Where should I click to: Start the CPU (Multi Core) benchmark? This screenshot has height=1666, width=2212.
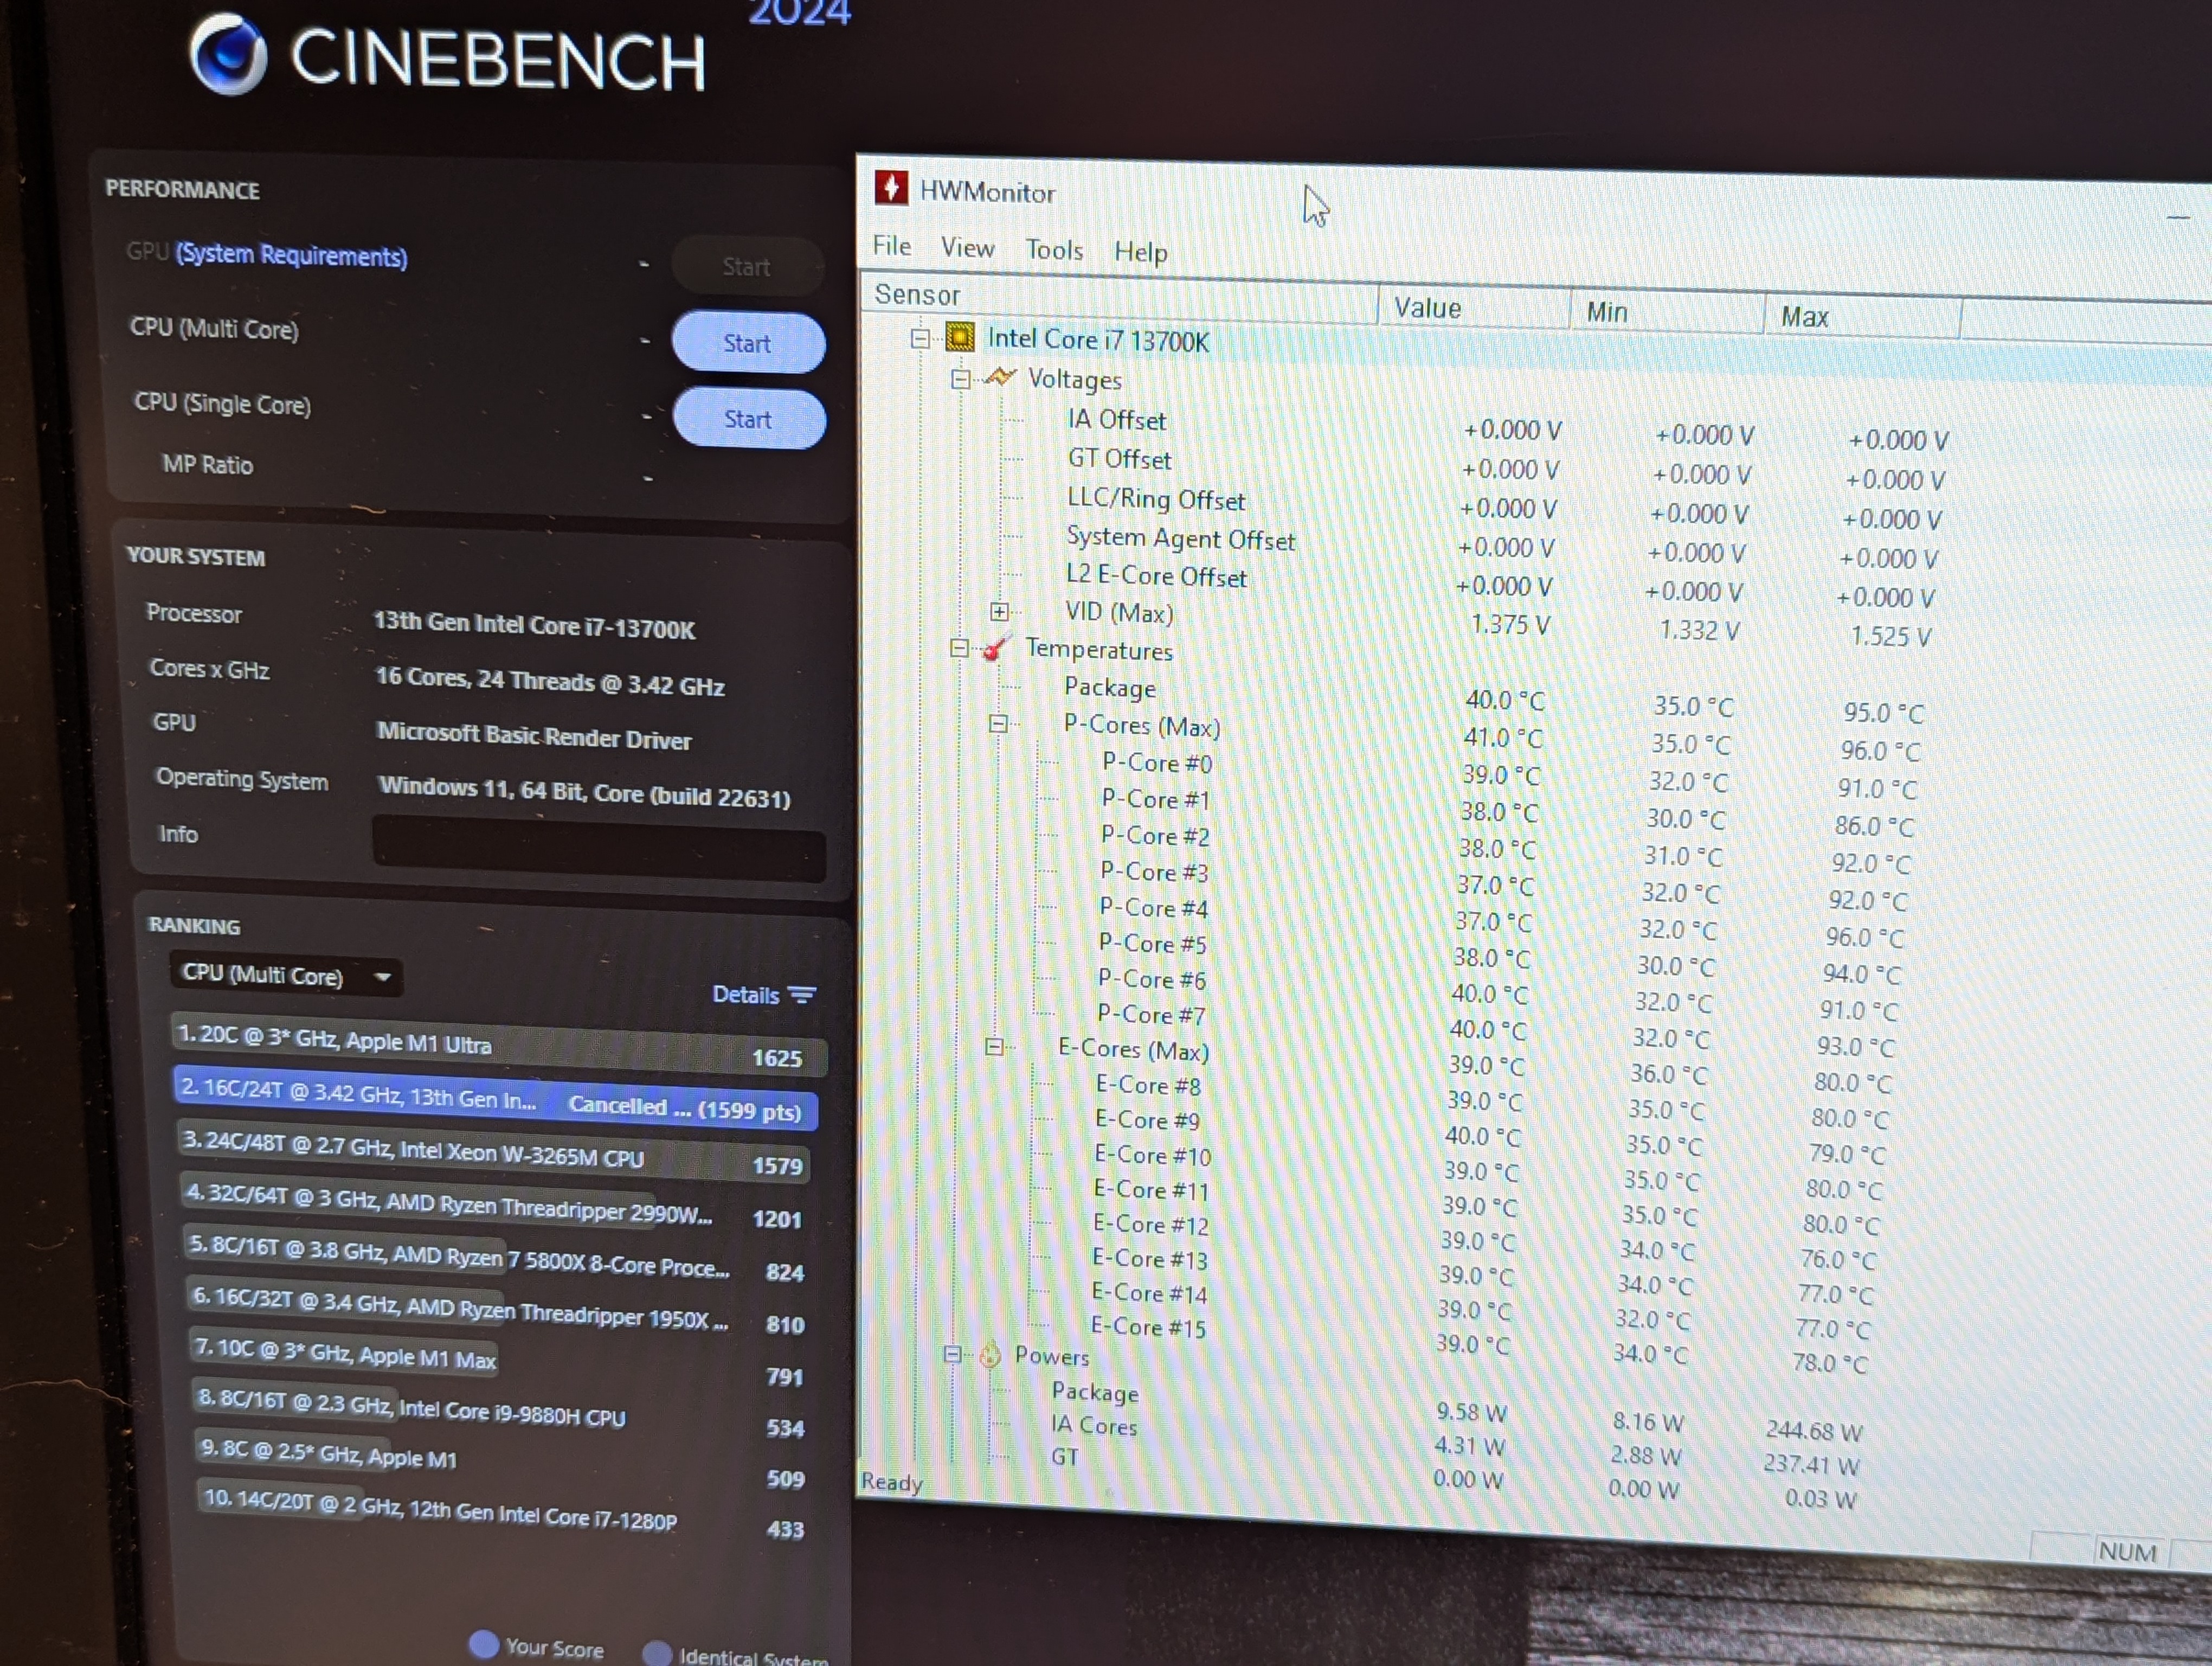click(x=748, y=343)
